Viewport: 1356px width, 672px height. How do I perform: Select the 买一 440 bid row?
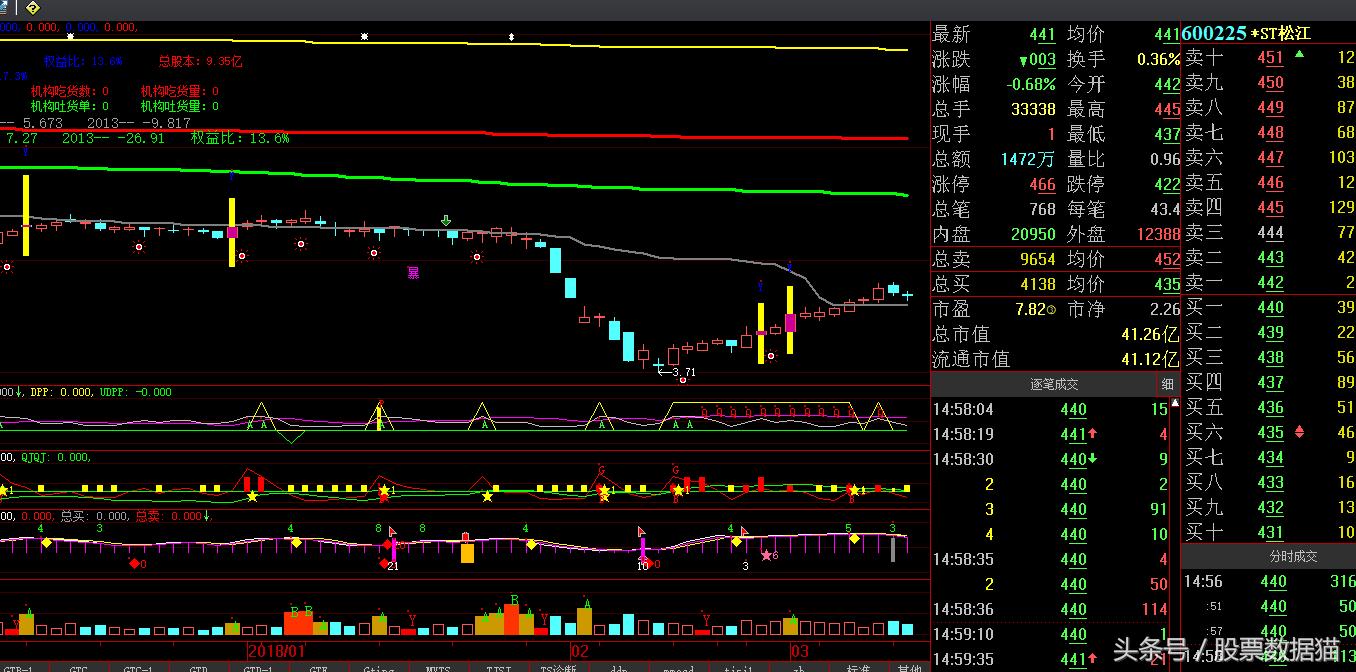[x=1269, y=308]
